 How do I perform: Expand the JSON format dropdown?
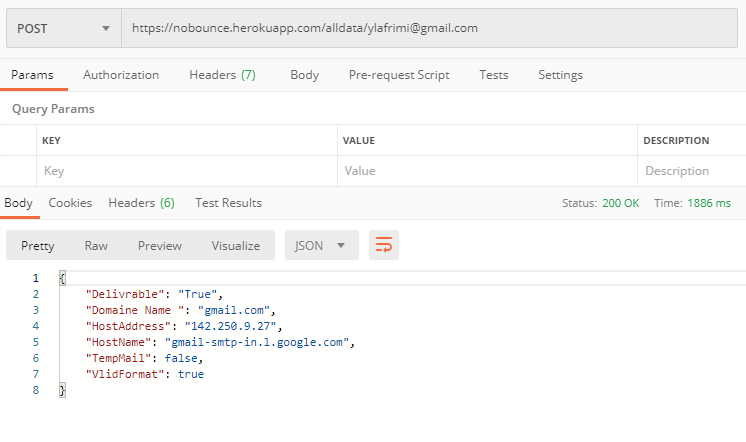click(x=322, y=245)
